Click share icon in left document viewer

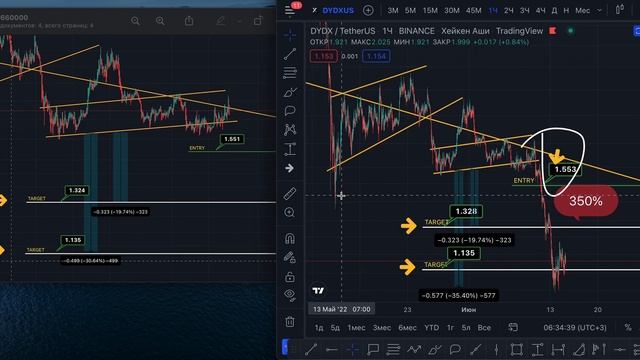pyautogui.click(x=189, y=20)
